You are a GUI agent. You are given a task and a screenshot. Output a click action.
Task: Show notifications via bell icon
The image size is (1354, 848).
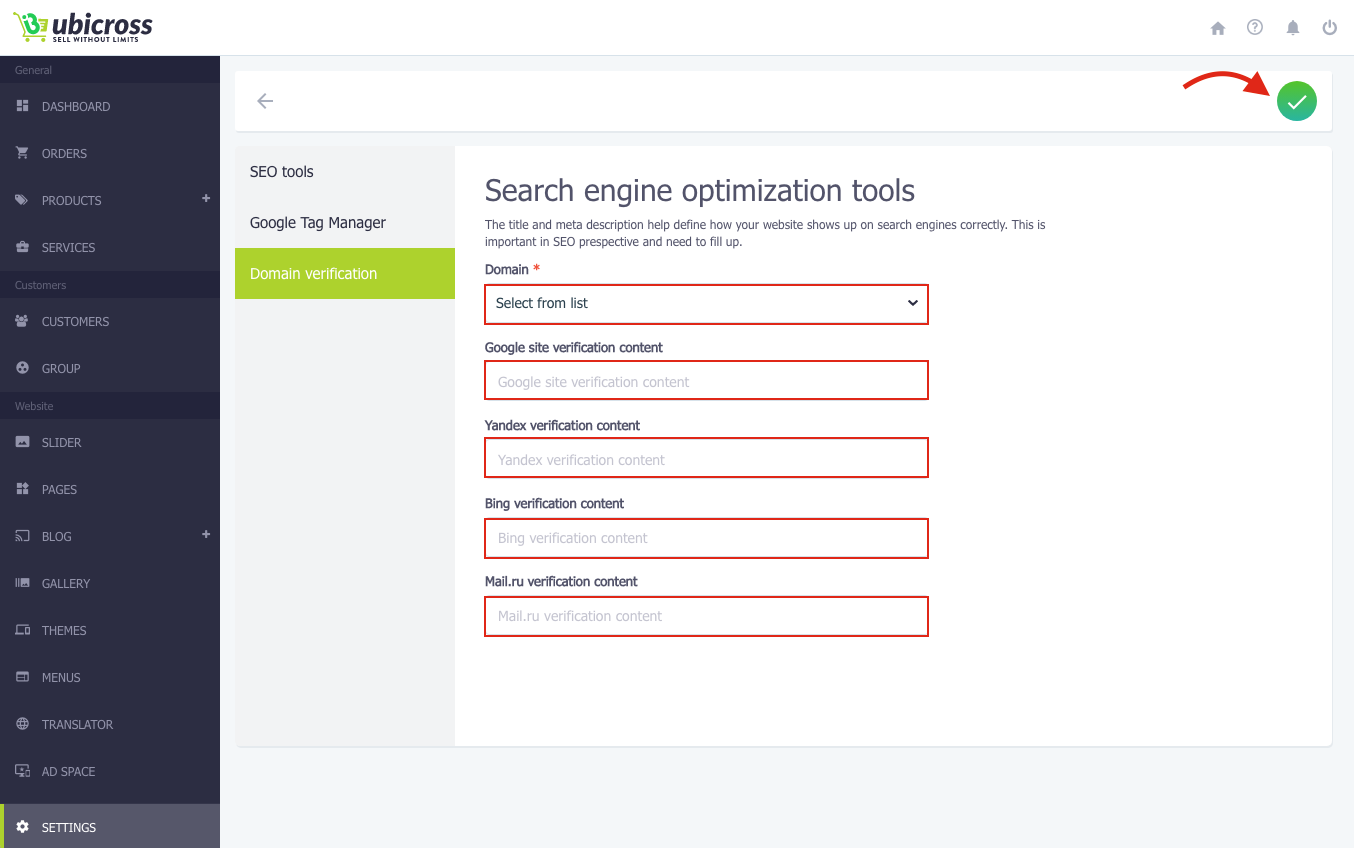coord(1293,28)
